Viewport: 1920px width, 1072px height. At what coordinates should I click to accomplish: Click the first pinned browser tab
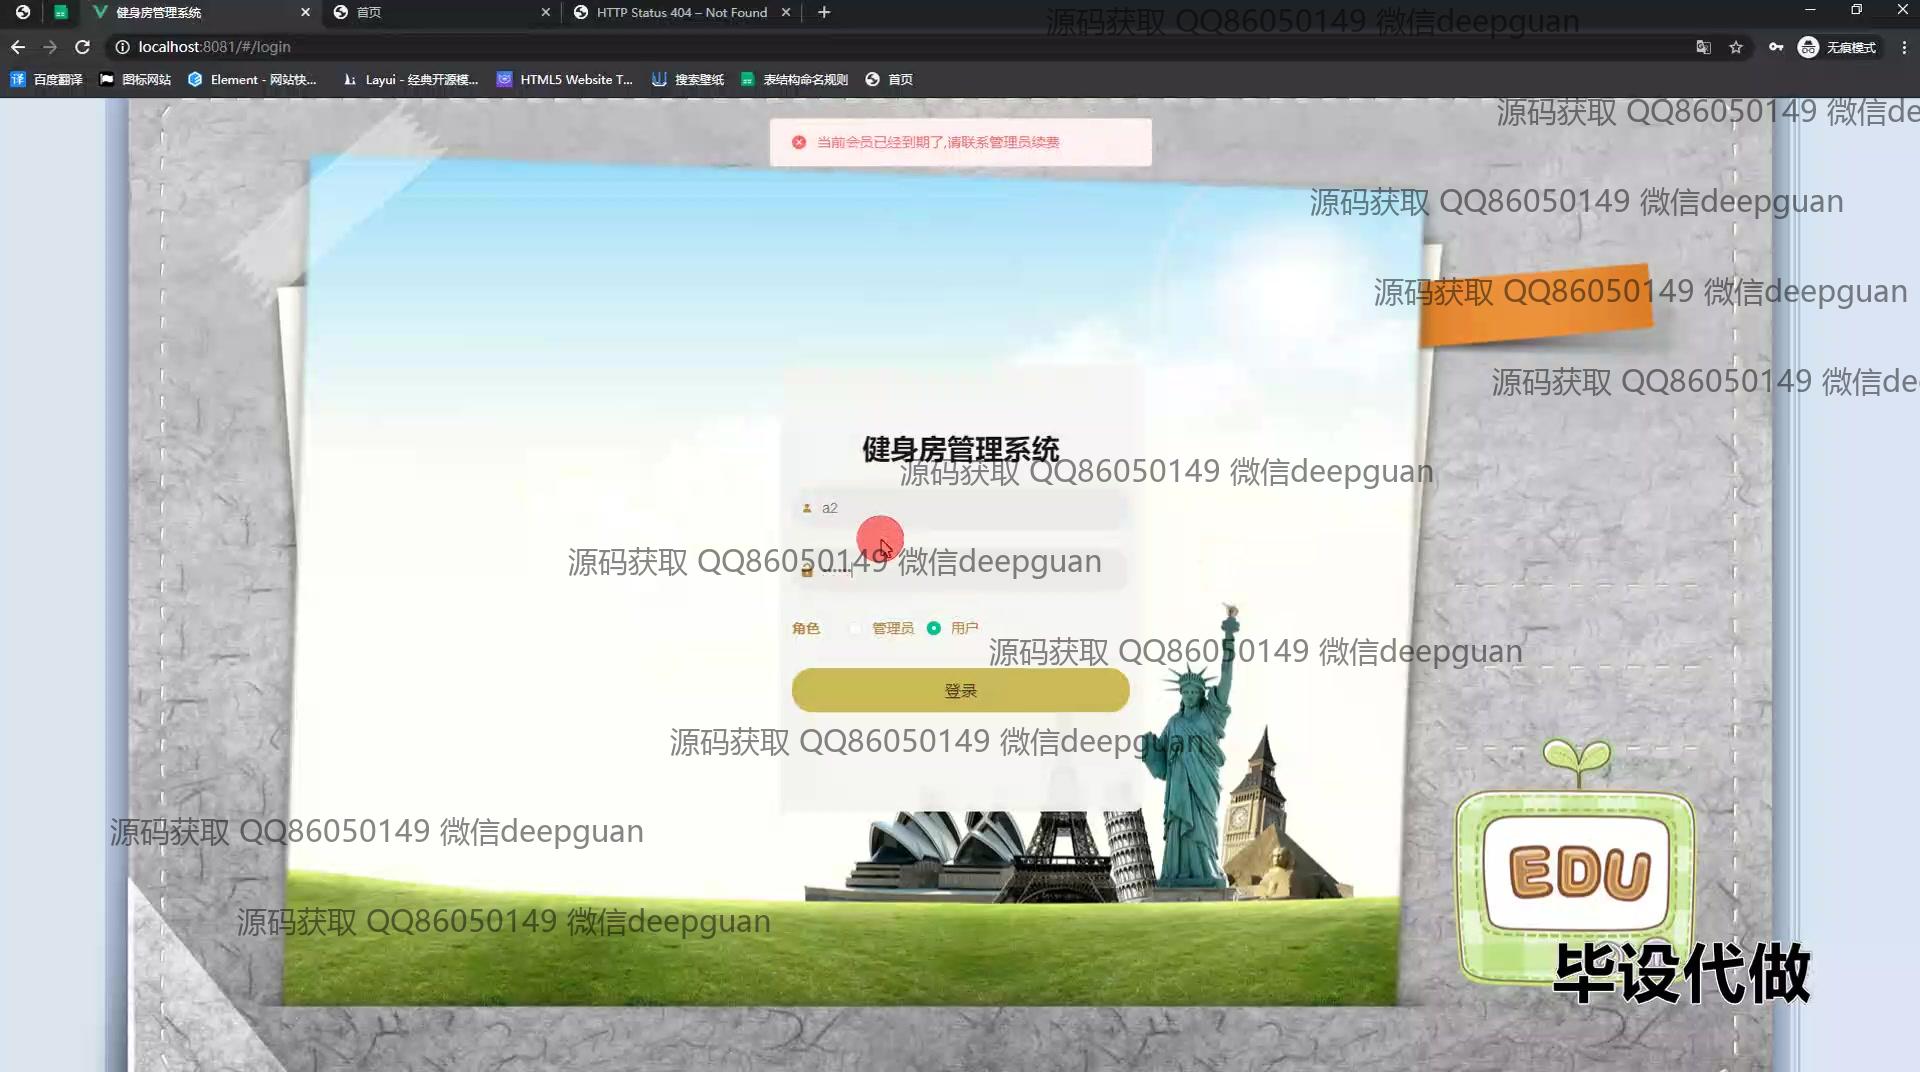[22, 12]
